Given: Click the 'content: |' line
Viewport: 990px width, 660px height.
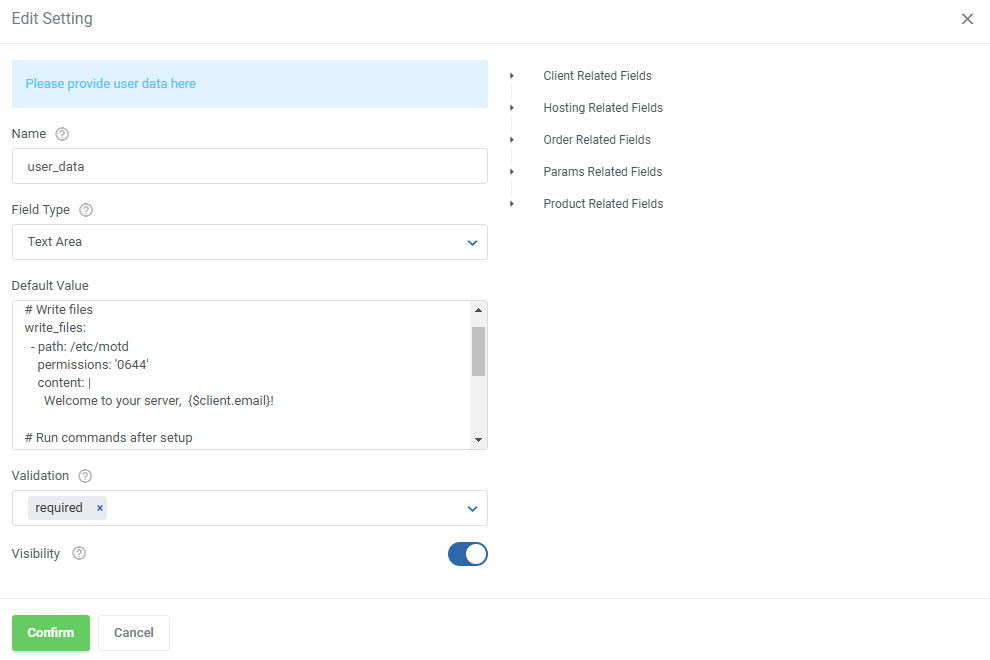Looking at the screenshot, I should click(x=64, y=383).
